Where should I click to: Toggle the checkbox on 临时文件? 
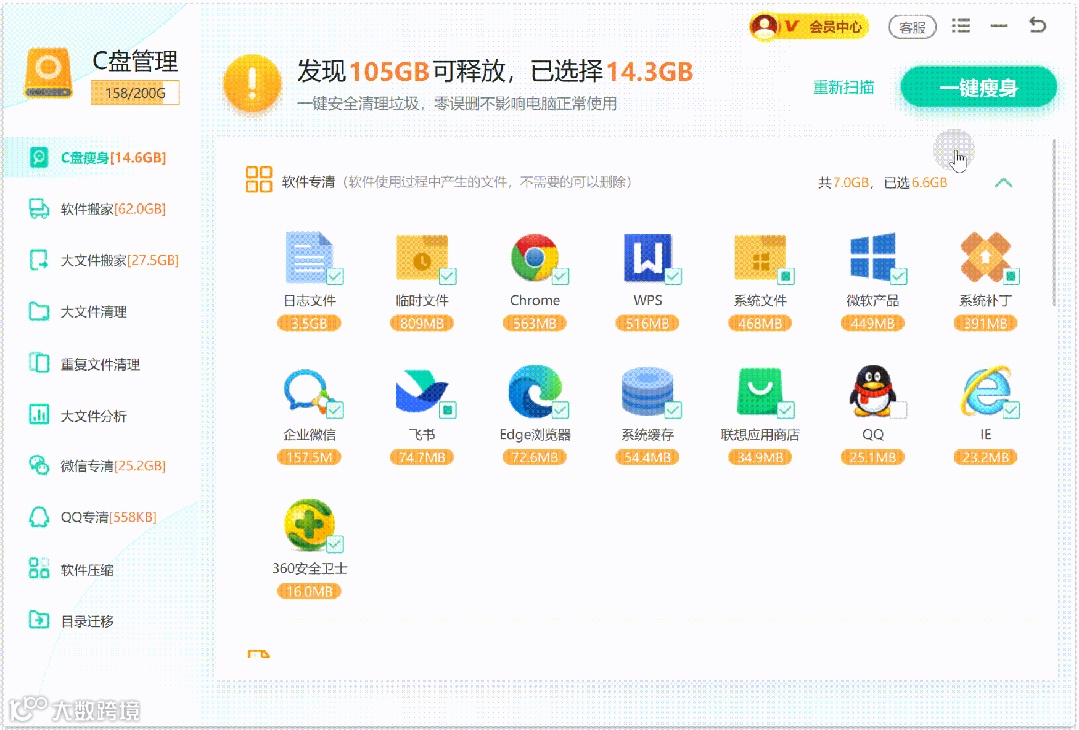click(448, 276)
